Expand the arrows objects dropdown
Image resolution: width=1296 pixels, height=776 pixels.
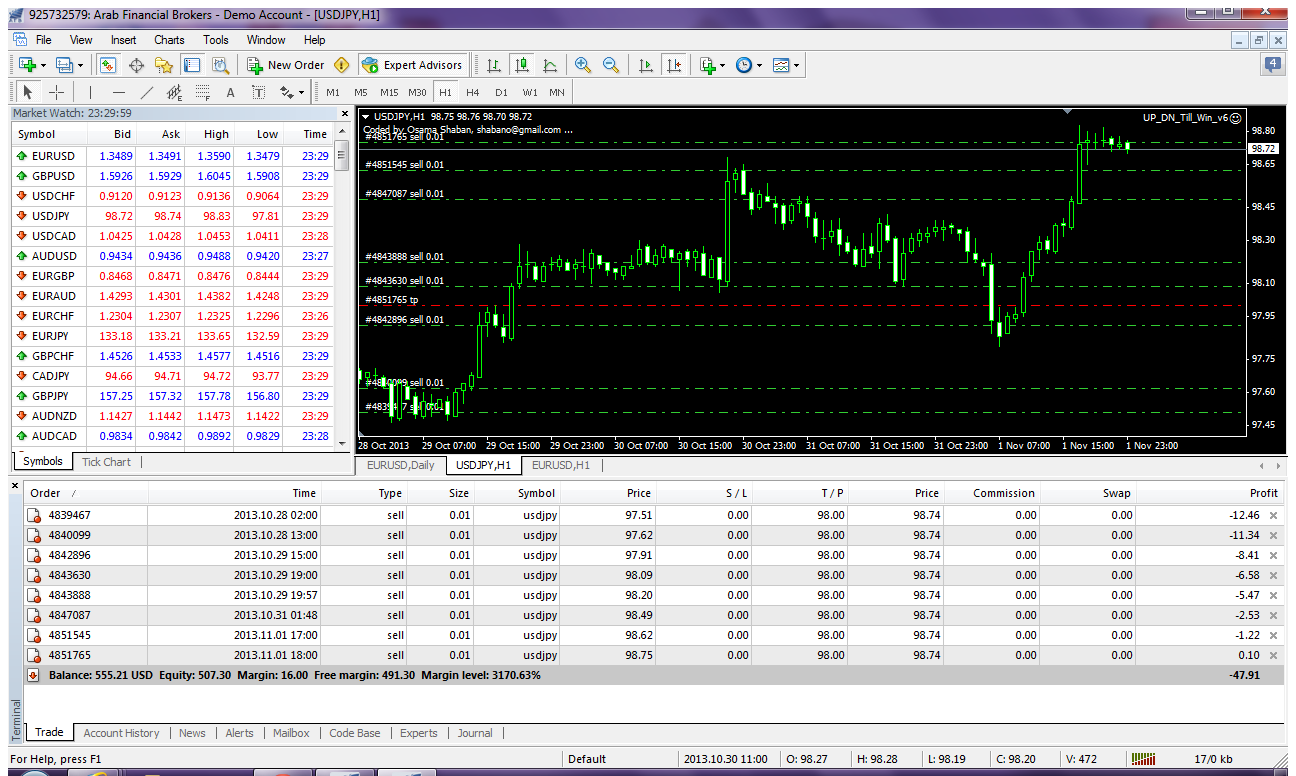302,92
